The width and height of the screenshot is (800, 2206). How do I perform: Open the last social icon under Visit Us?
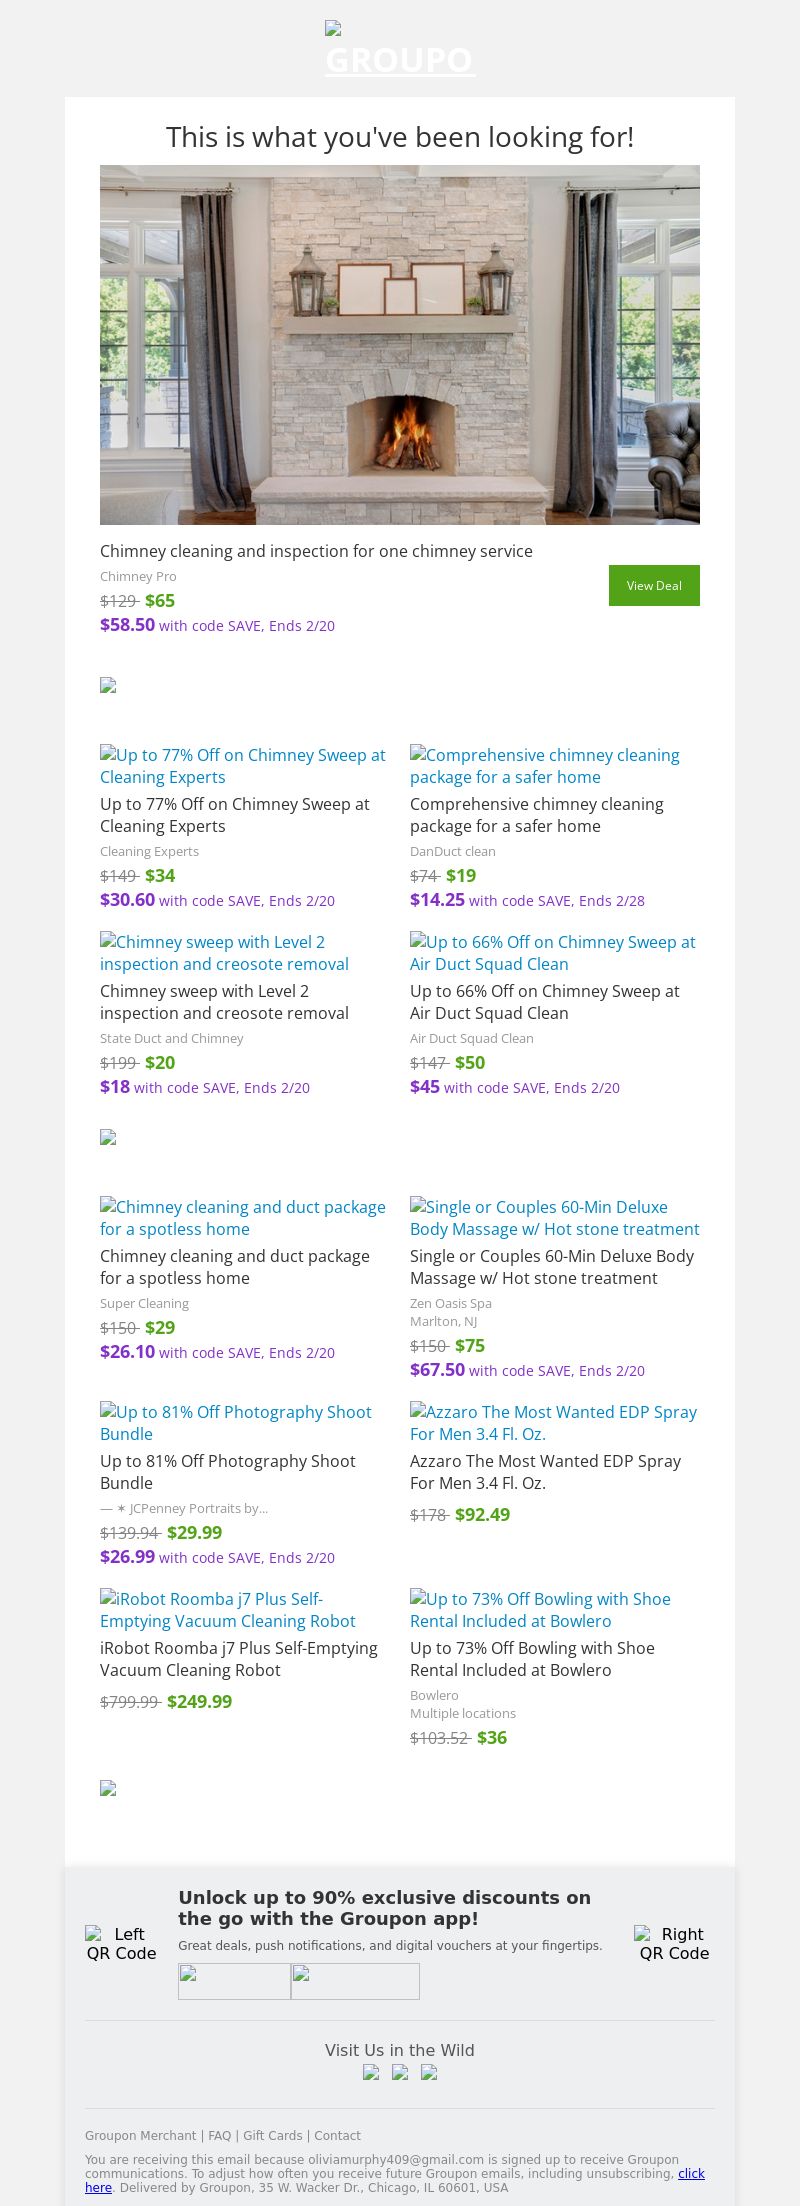429,2072
